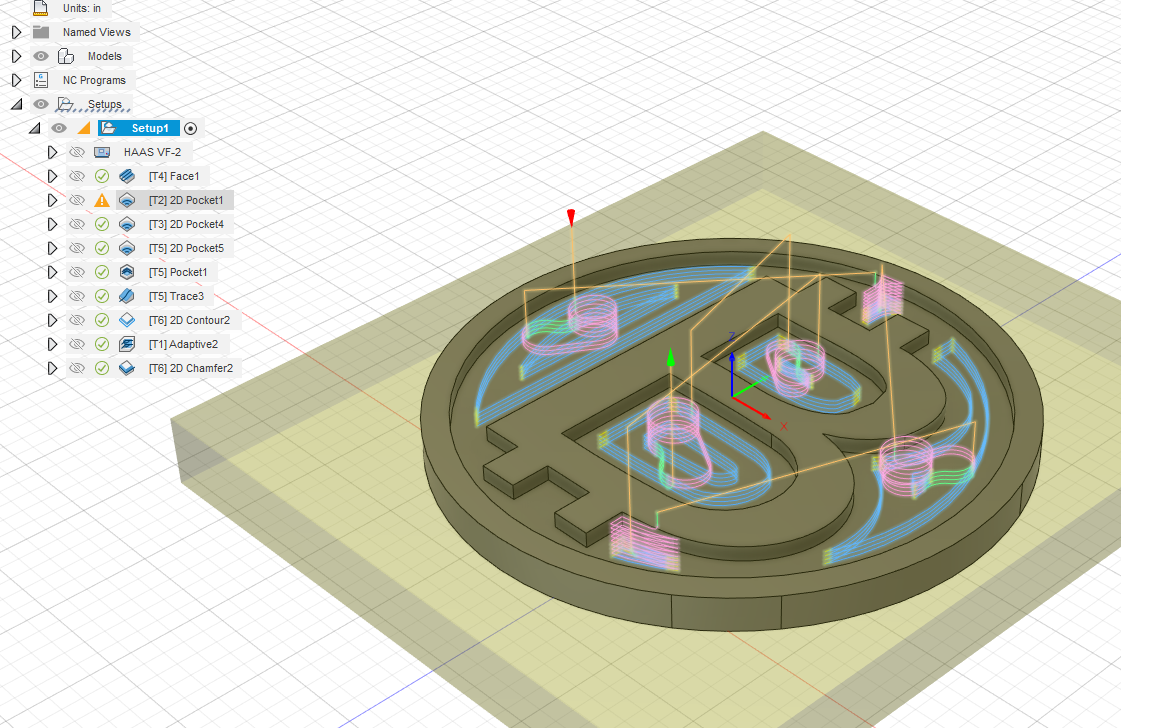Expand the [T5] Trace3 operation
The height and width of the screenshot is (728, 1152).
(x=51, y=296)
